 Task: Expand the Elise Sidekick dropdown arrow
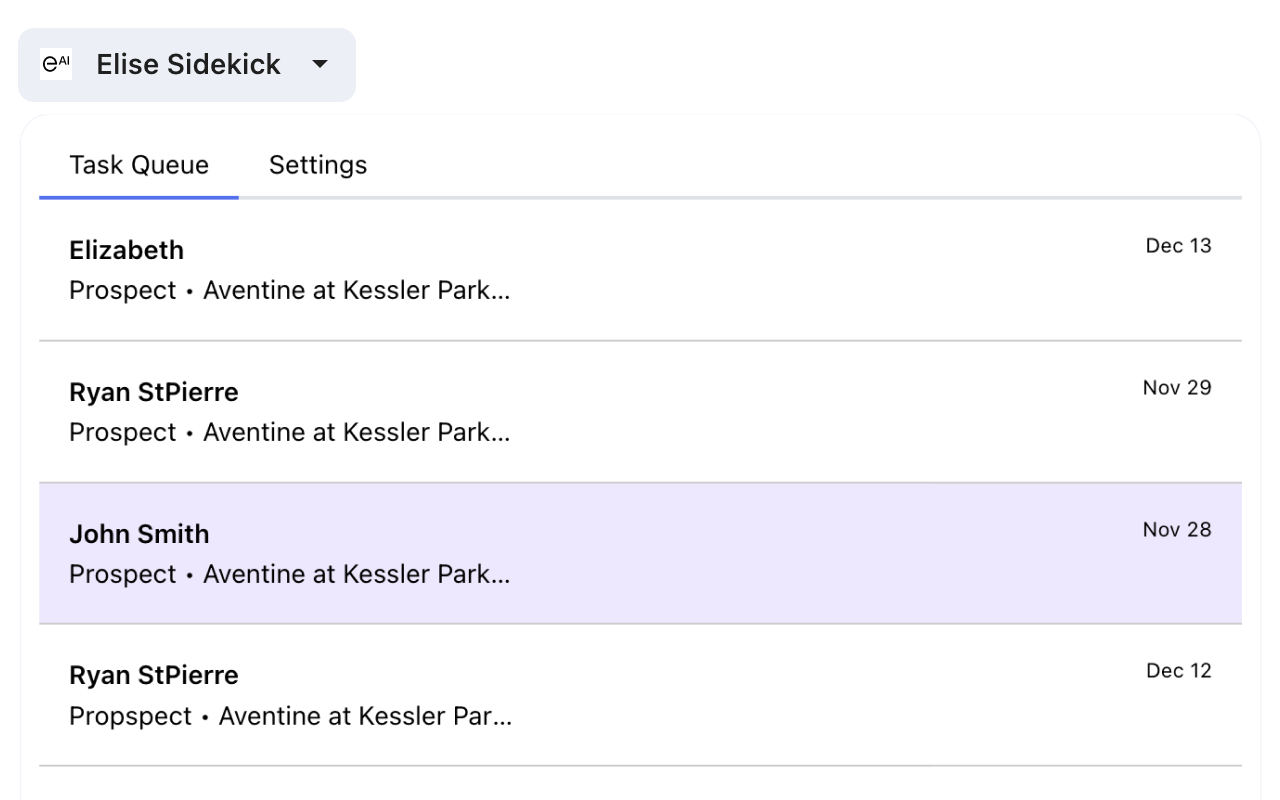click(x=320, y=65)
